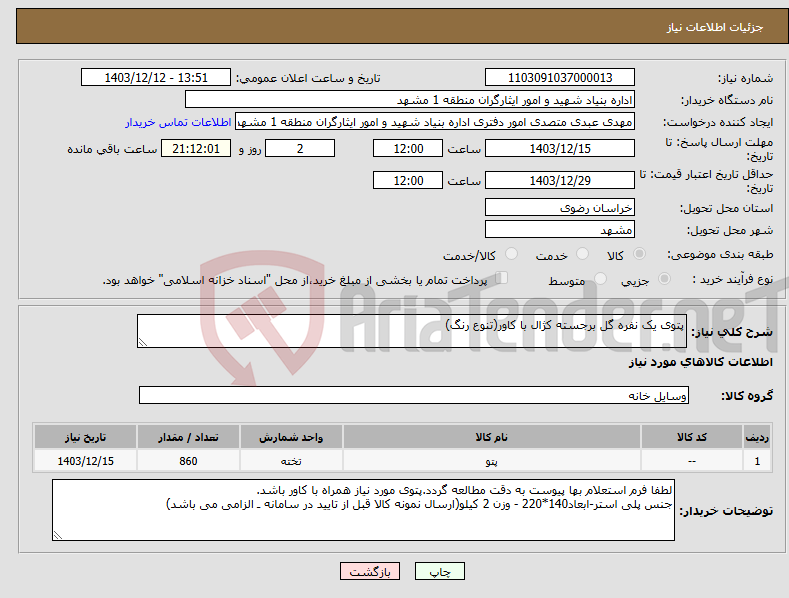Image resolution: width=789 pixels, height=598 pixels.
Task: Select the کالا radio button
Action: click(x=640, y=254)
